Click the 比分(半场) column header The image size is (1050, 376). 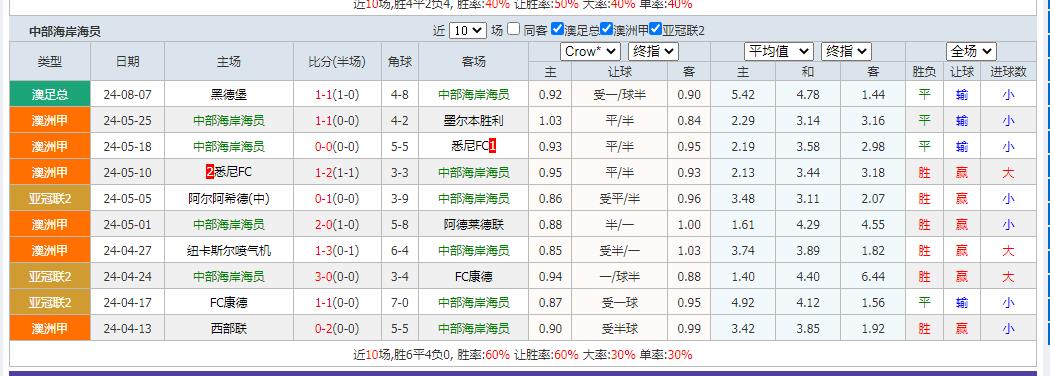[337, 62]
